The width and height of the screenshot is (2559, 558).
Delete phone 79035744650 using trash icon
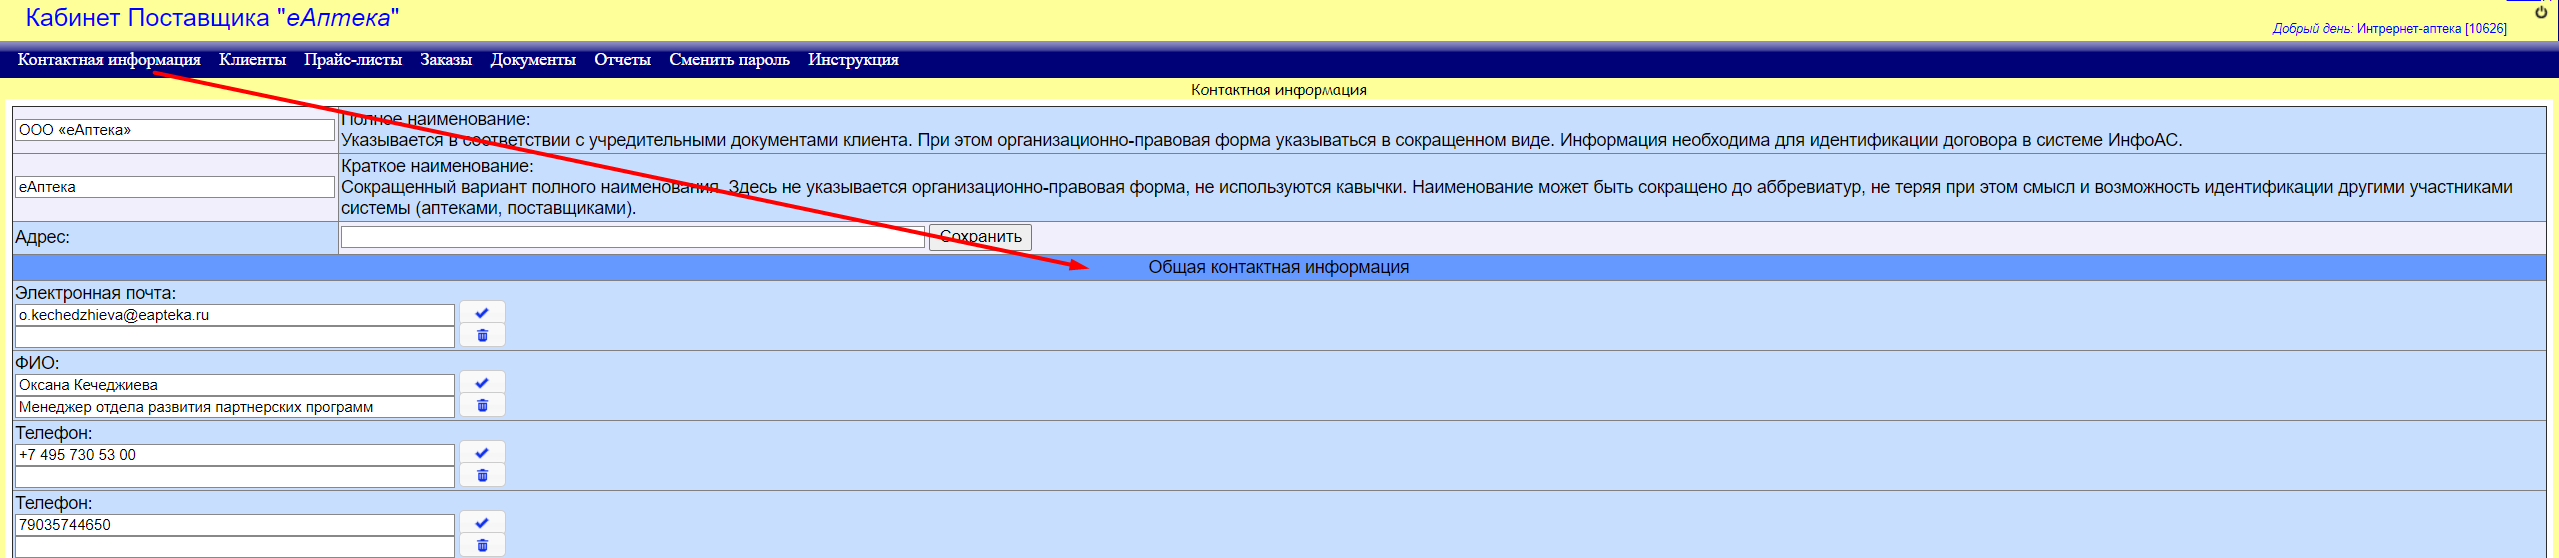482,546
